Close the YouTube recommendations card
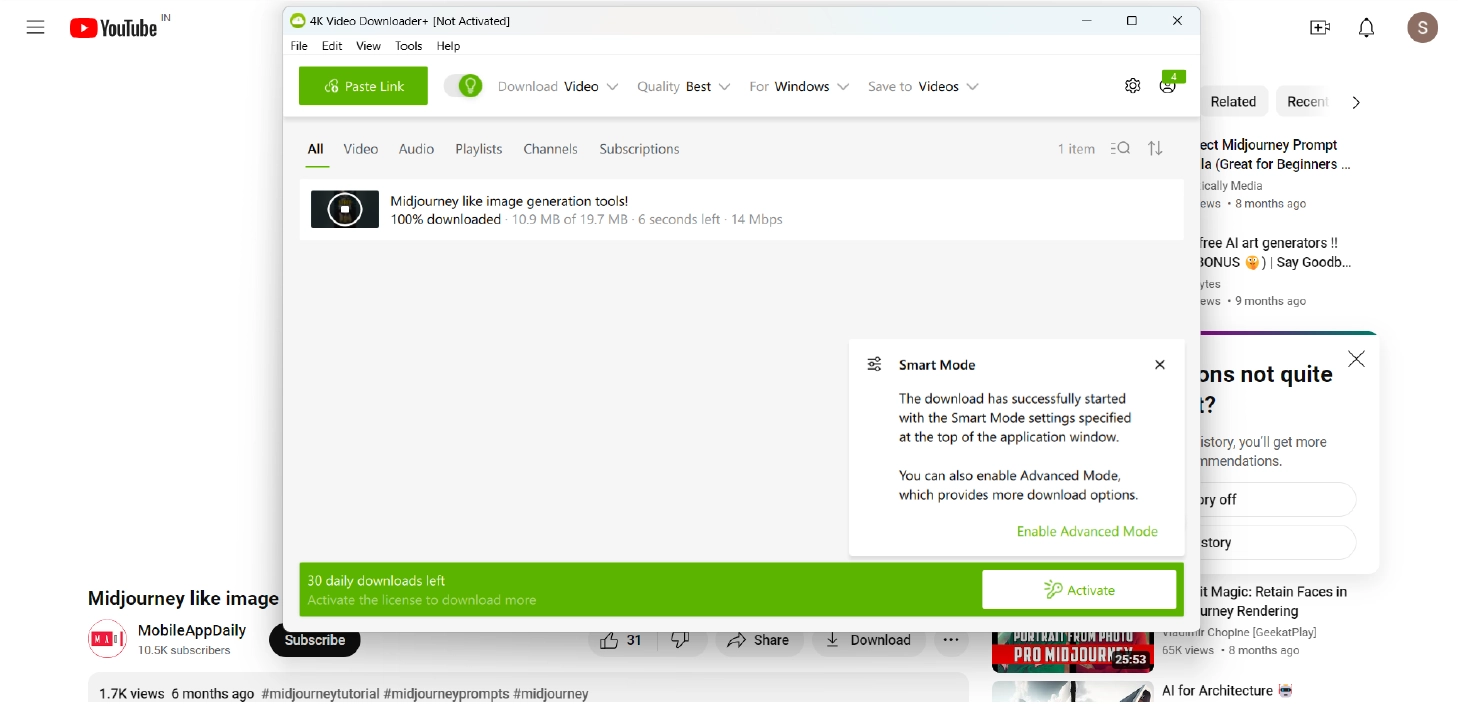 1356,359
